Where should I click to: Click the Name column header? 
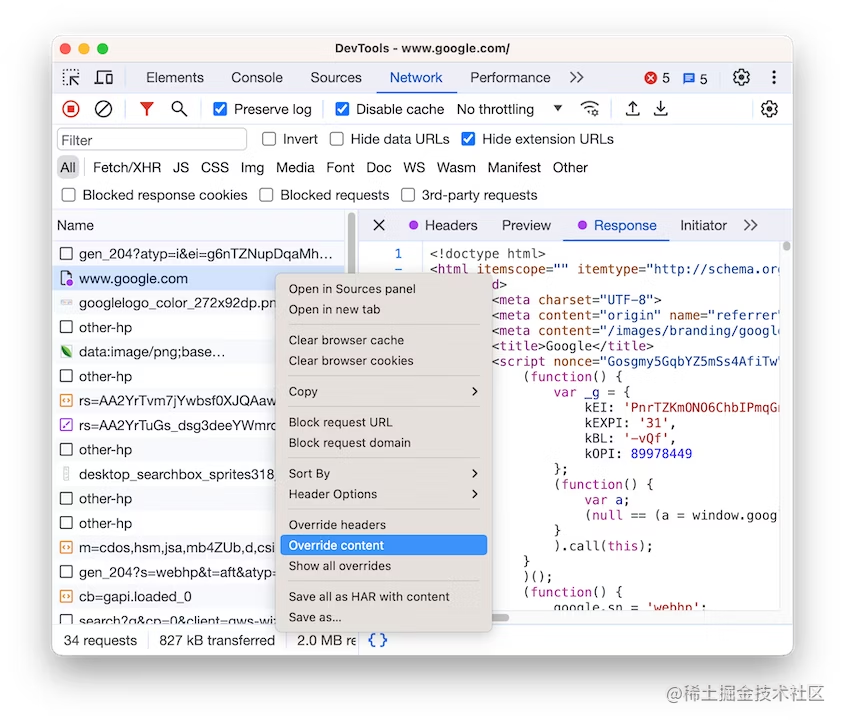click(199, 225)
